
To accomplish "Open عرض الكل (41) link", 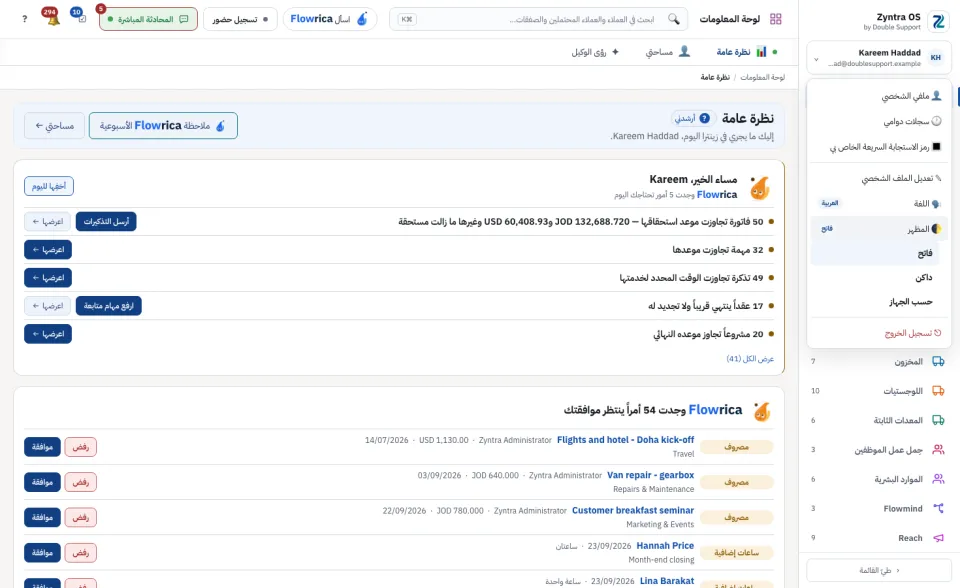I will coord(750,359).
